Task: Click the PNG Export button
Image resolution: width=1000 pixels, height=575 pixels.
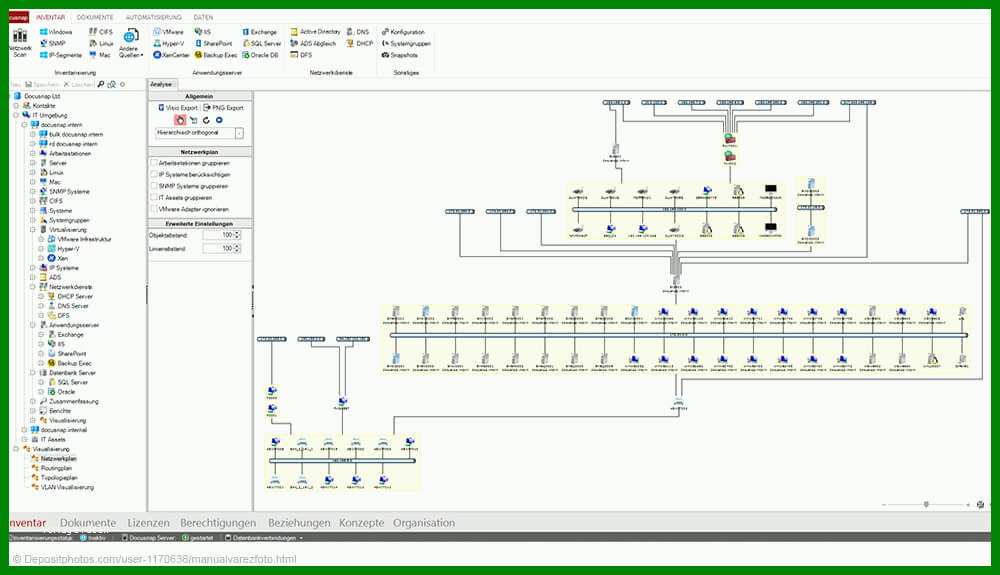Action: click(x=224, y=108)
